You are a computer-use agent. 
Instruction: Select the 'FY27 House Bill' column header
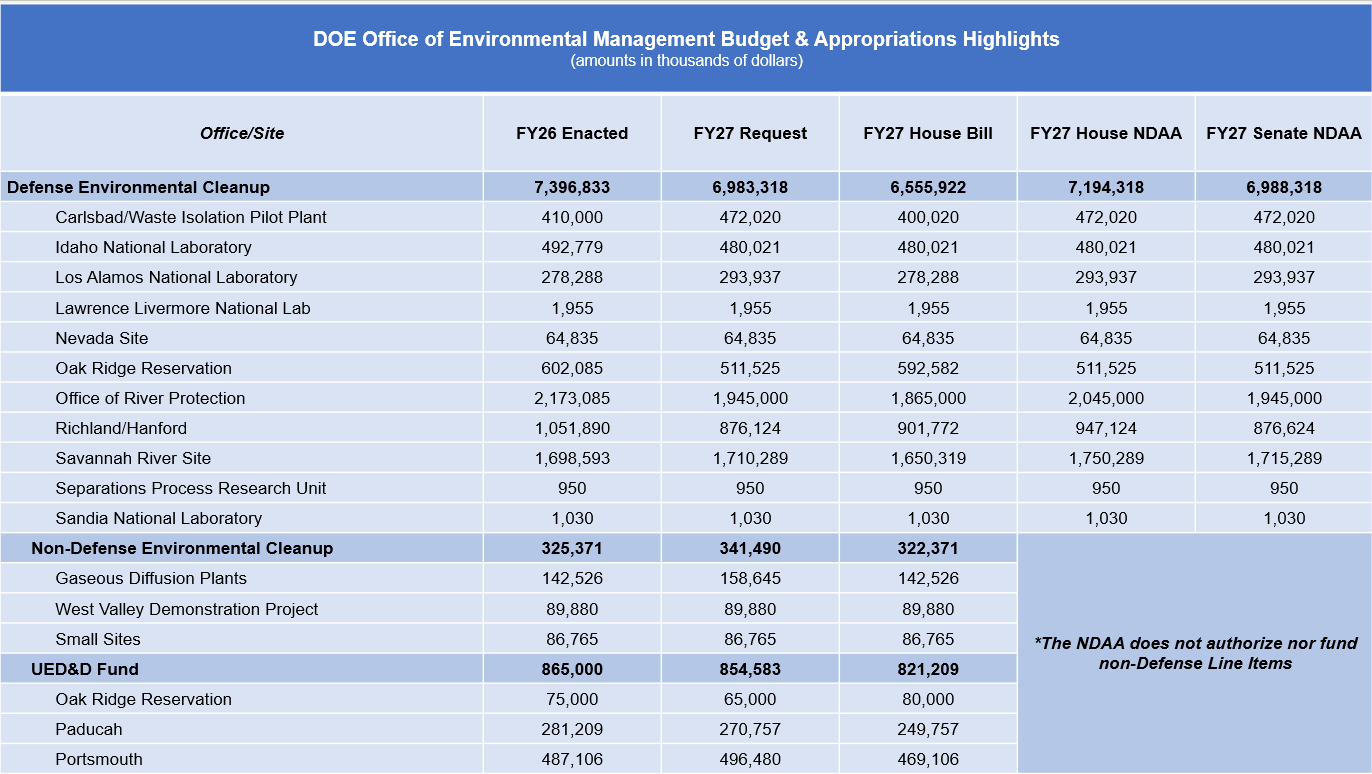click(x=928, y=133)
